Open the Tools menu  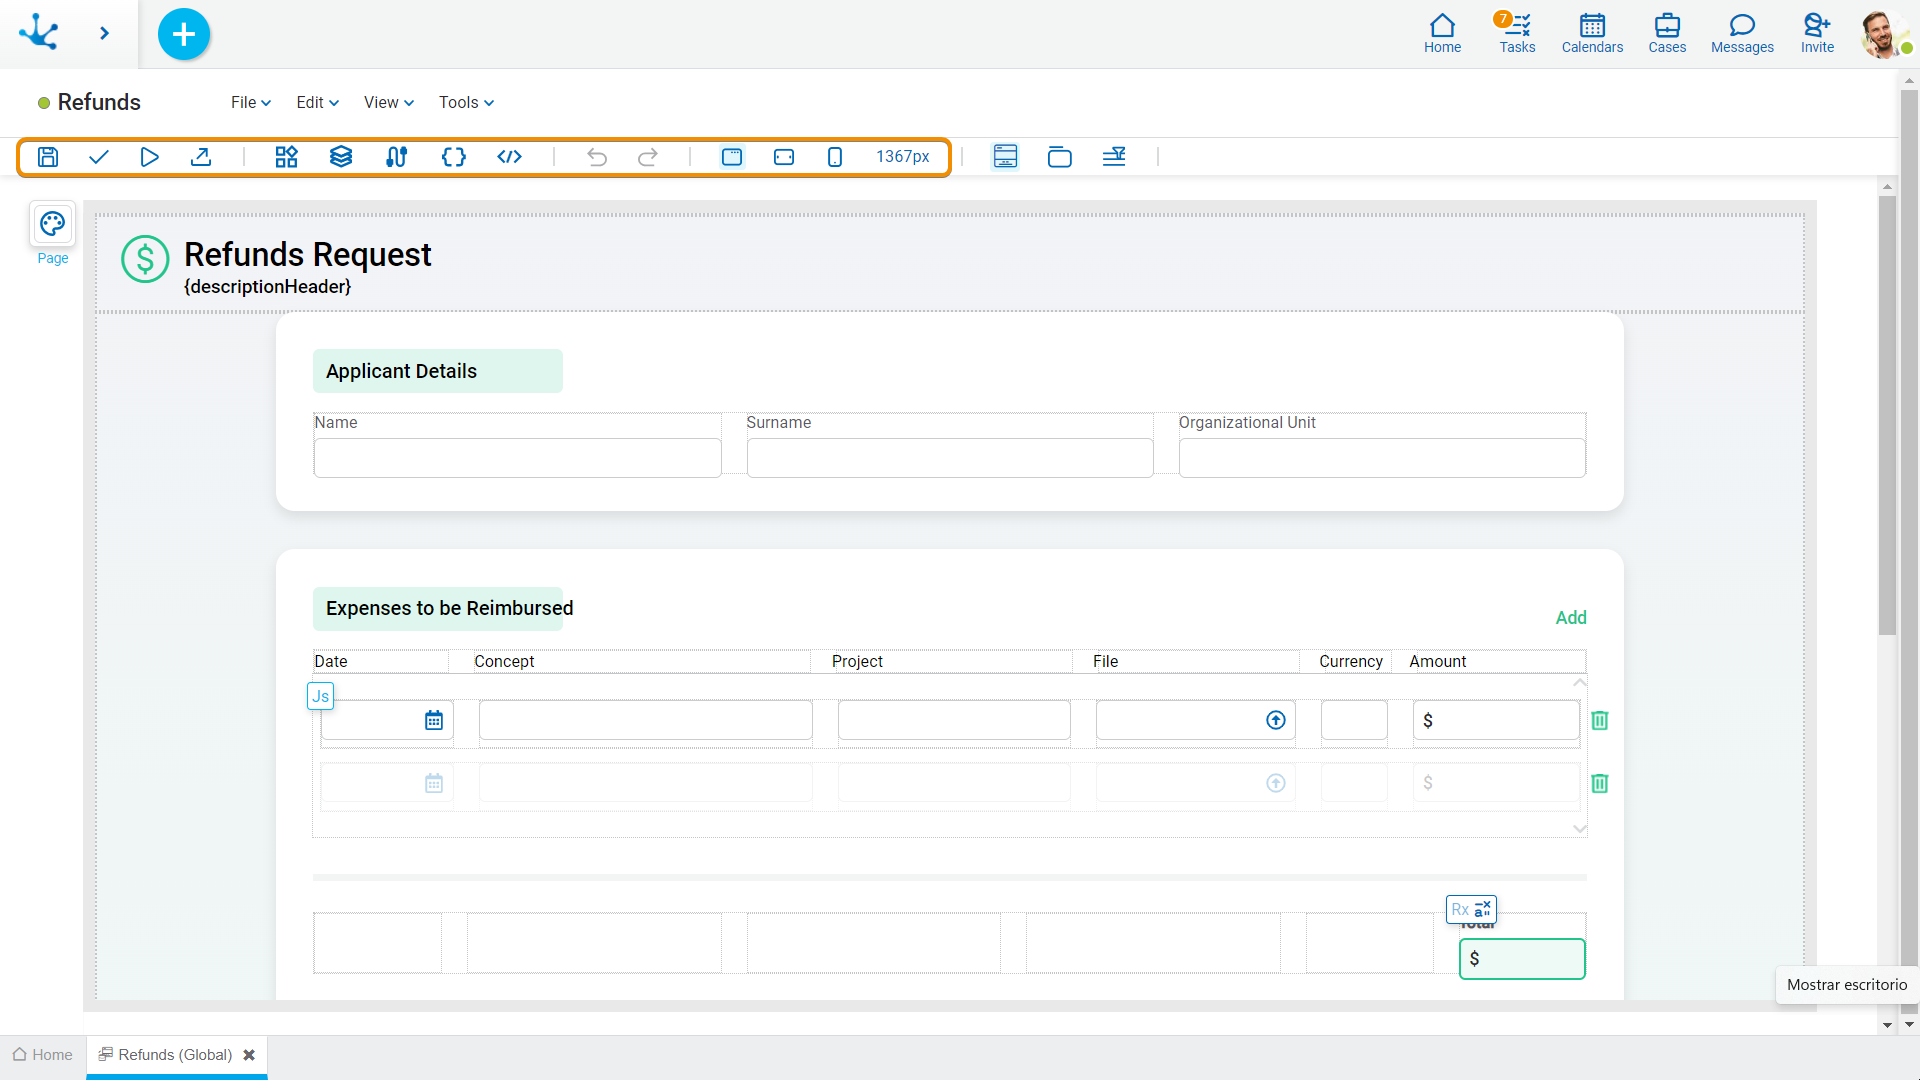pos(466,103)
